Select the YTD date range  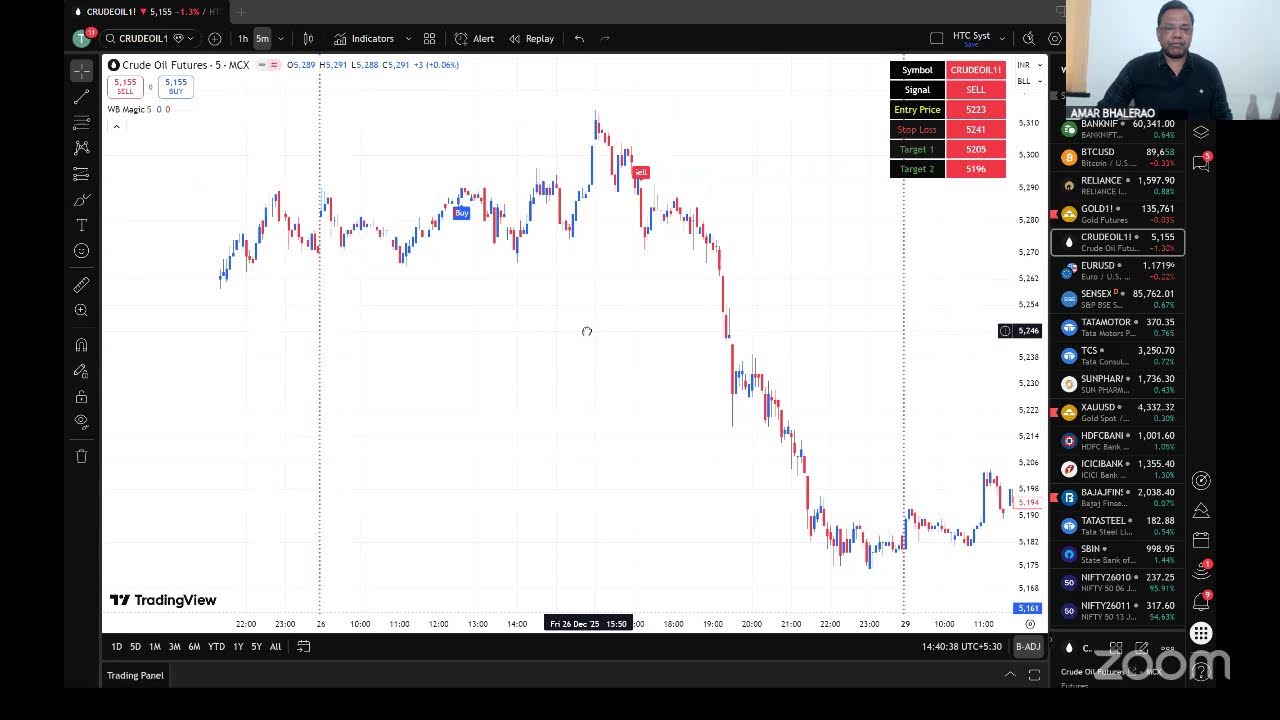216,647
